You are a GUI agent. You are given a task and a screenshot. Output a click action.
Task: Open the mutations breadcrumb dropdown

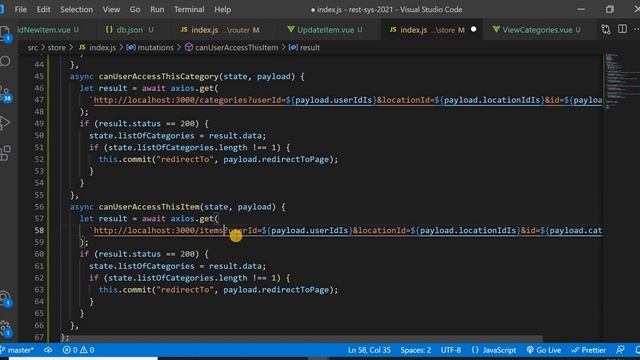point(150,48)
